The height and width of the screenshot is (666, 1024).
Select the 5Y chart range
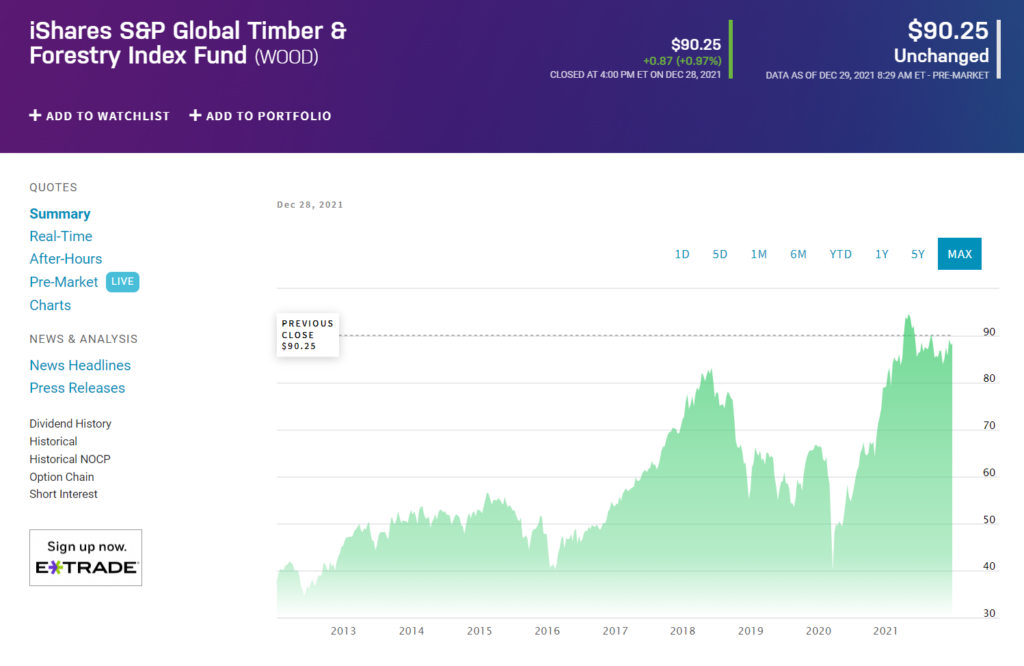pos(917,254)
